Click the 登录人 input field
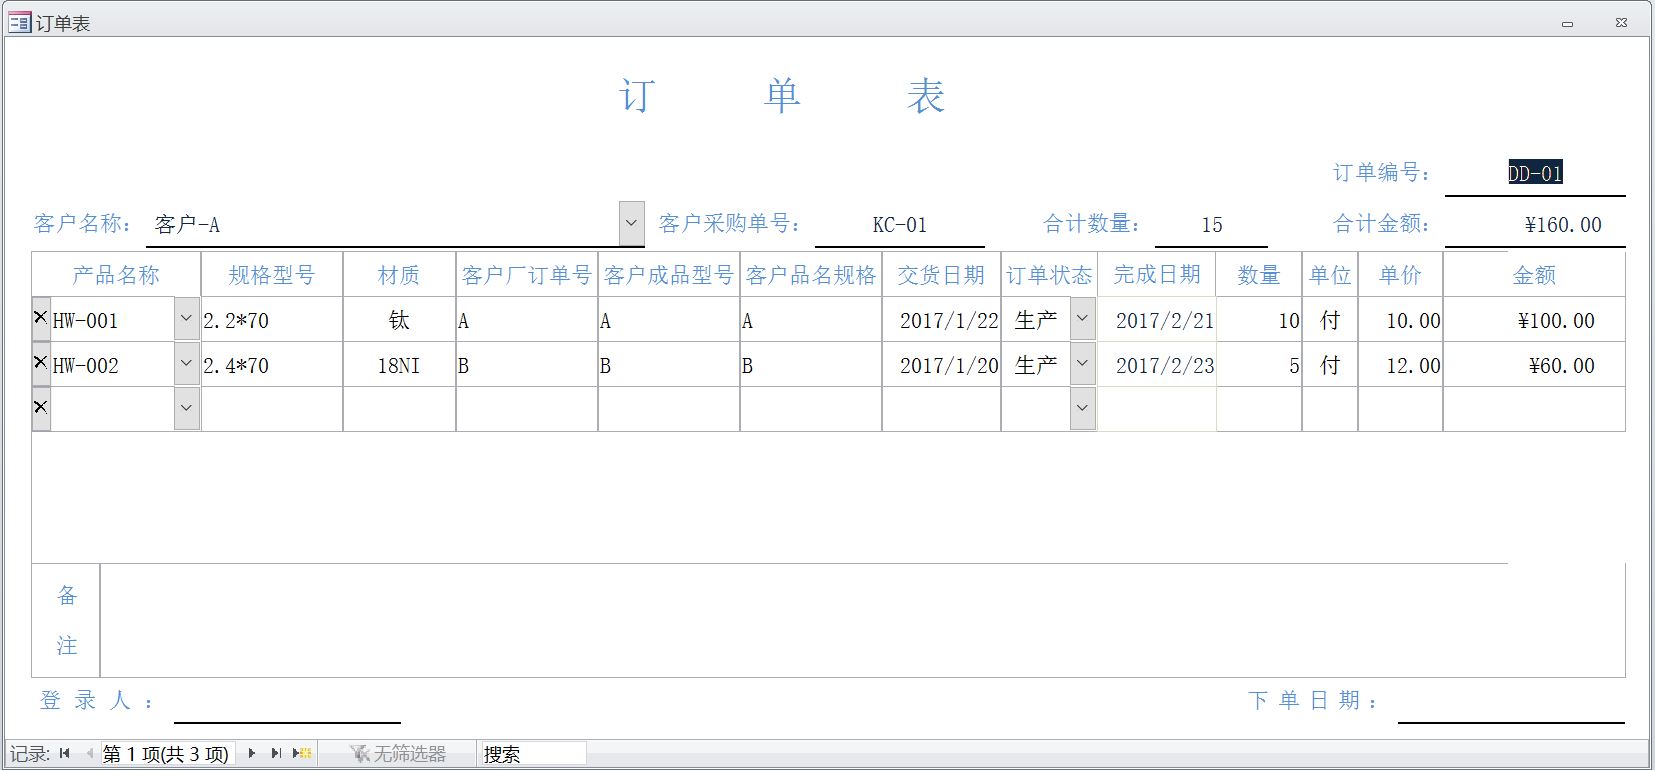The image size is (1655, 770). tap(287, 704)
